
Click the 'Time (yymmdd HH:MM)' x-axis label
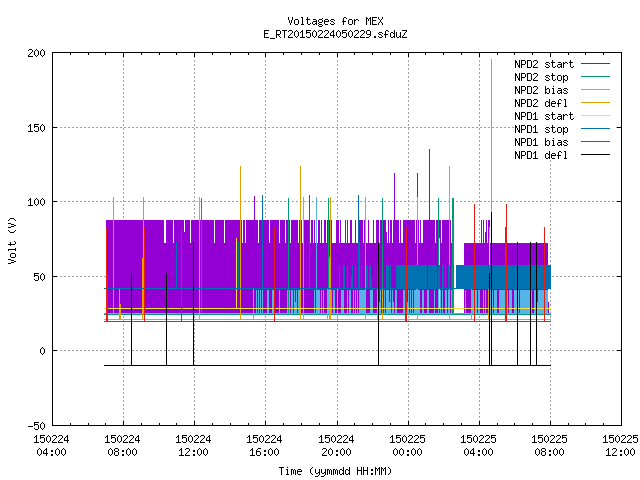click(x=335, y=471)
